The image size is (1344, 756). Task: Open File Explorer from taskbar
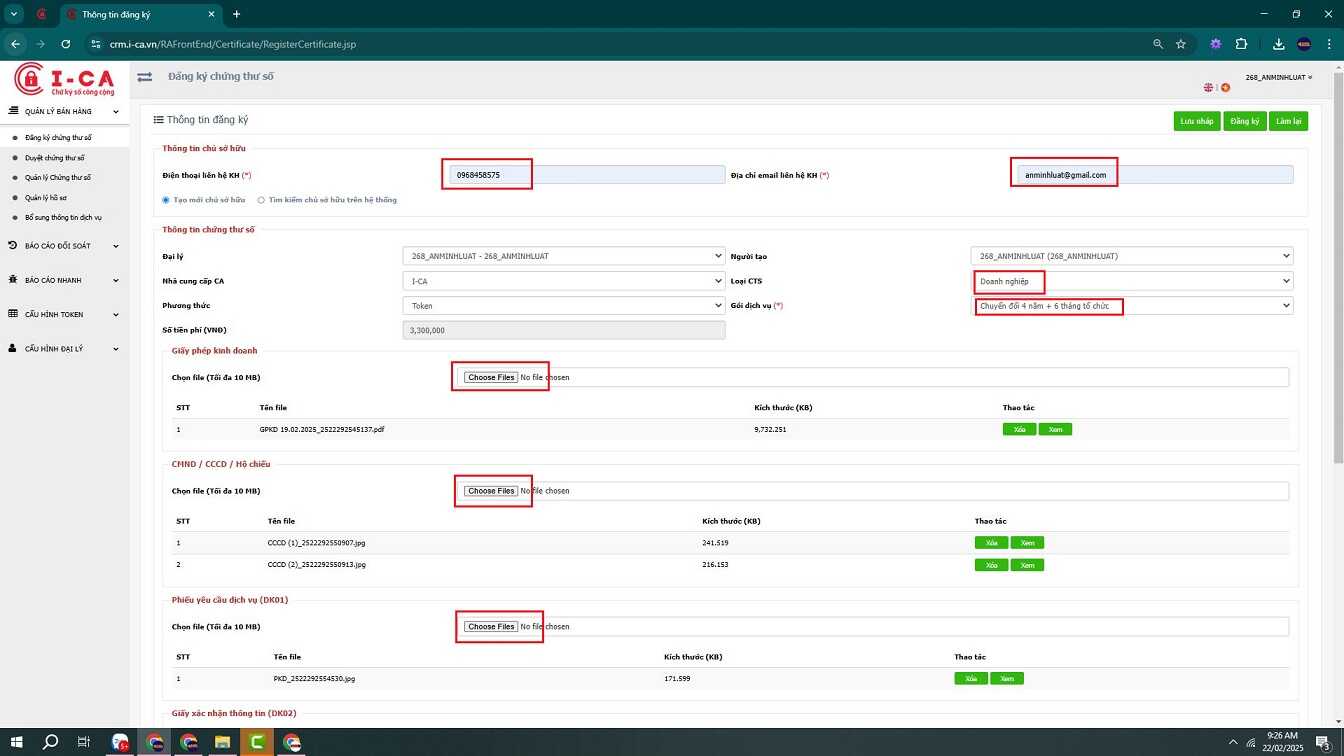point(223,742)
